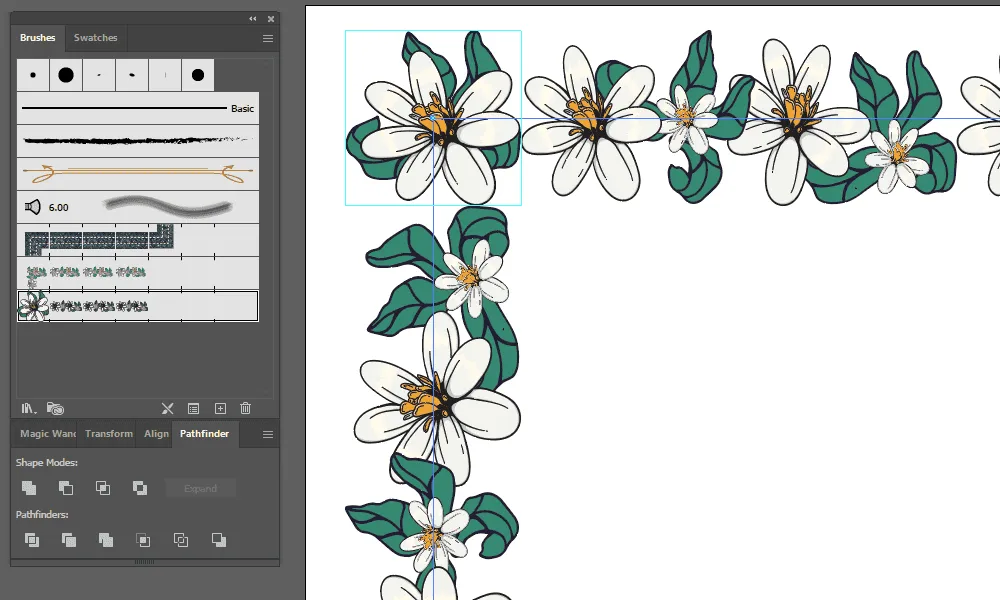Screen dimensions: 1000x600
Task: Select the small oval calligraphic brush
Action: tap(132, 75)
